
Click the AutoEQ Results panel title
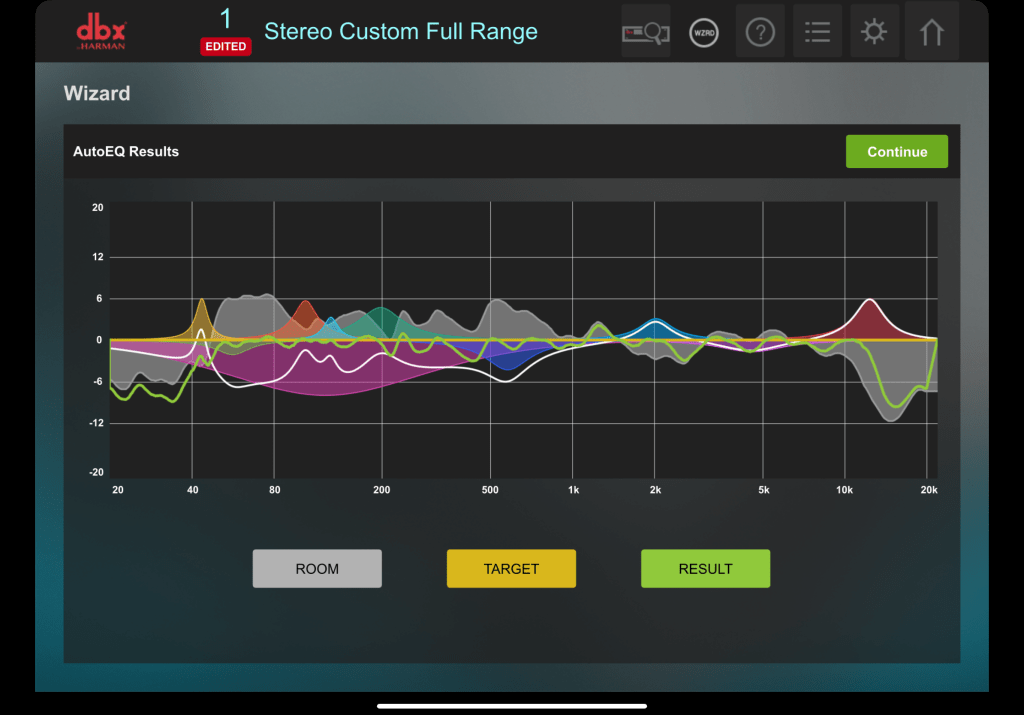coord(126,152)
